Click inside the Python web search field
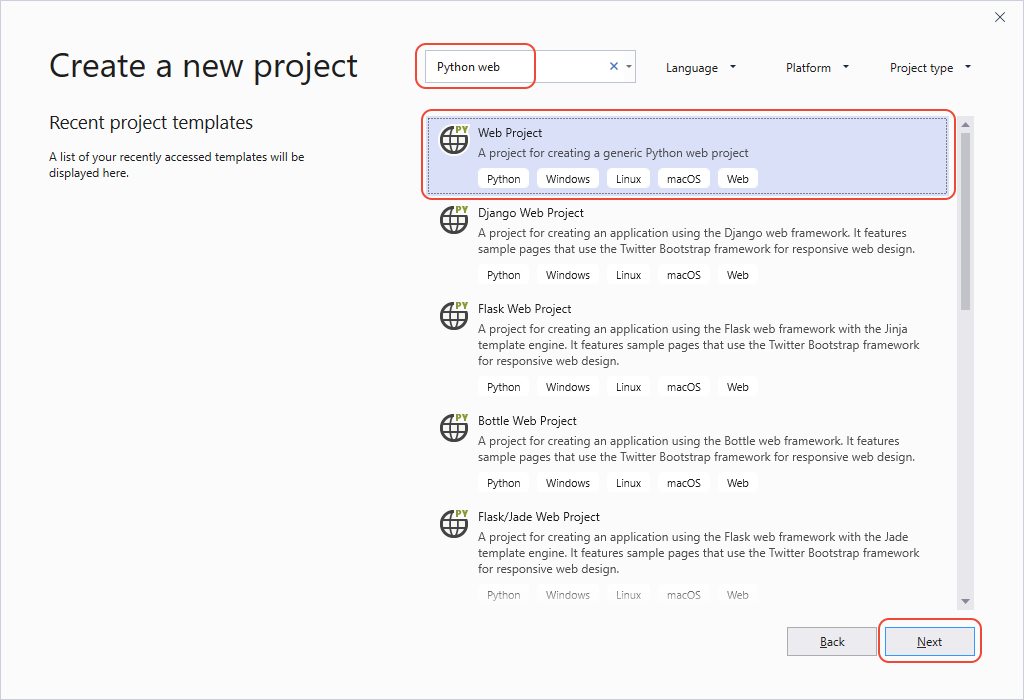 pyautogui.click(x=500, y=65)
